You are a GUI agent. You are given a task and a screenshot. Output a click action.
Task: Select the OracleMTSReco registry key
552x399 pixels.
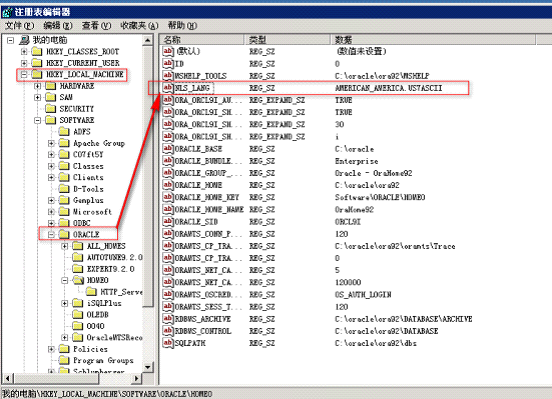[x=114, y=337]
